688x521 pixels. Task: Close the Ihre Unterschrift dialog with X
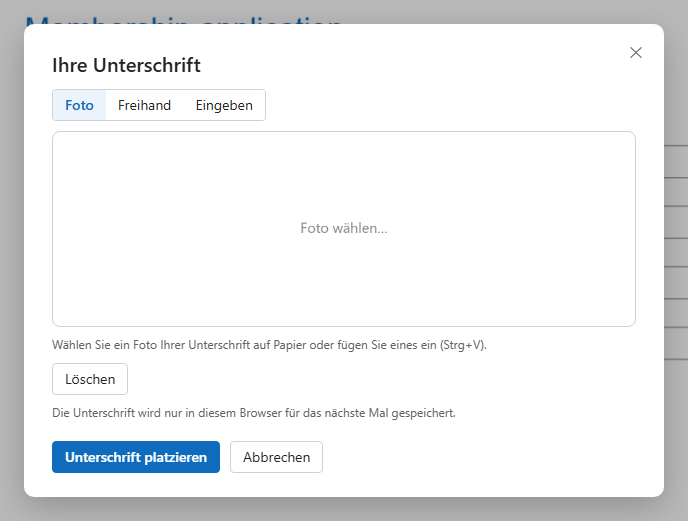coord(635,53)
